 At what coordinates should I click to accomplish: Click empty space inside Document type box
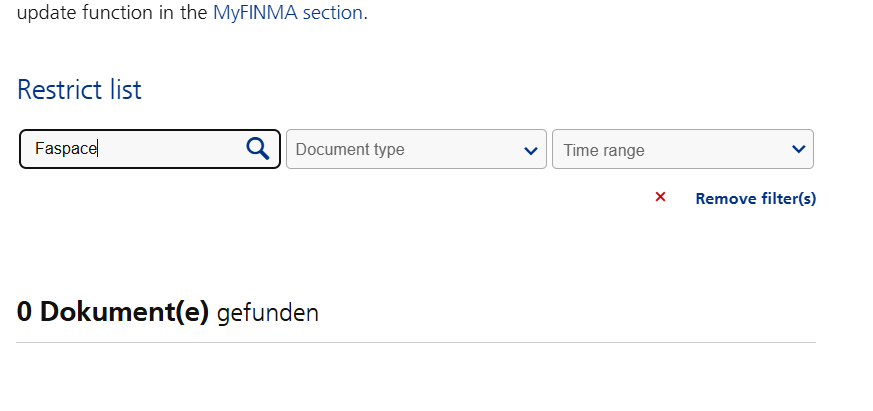click(463, 149)
